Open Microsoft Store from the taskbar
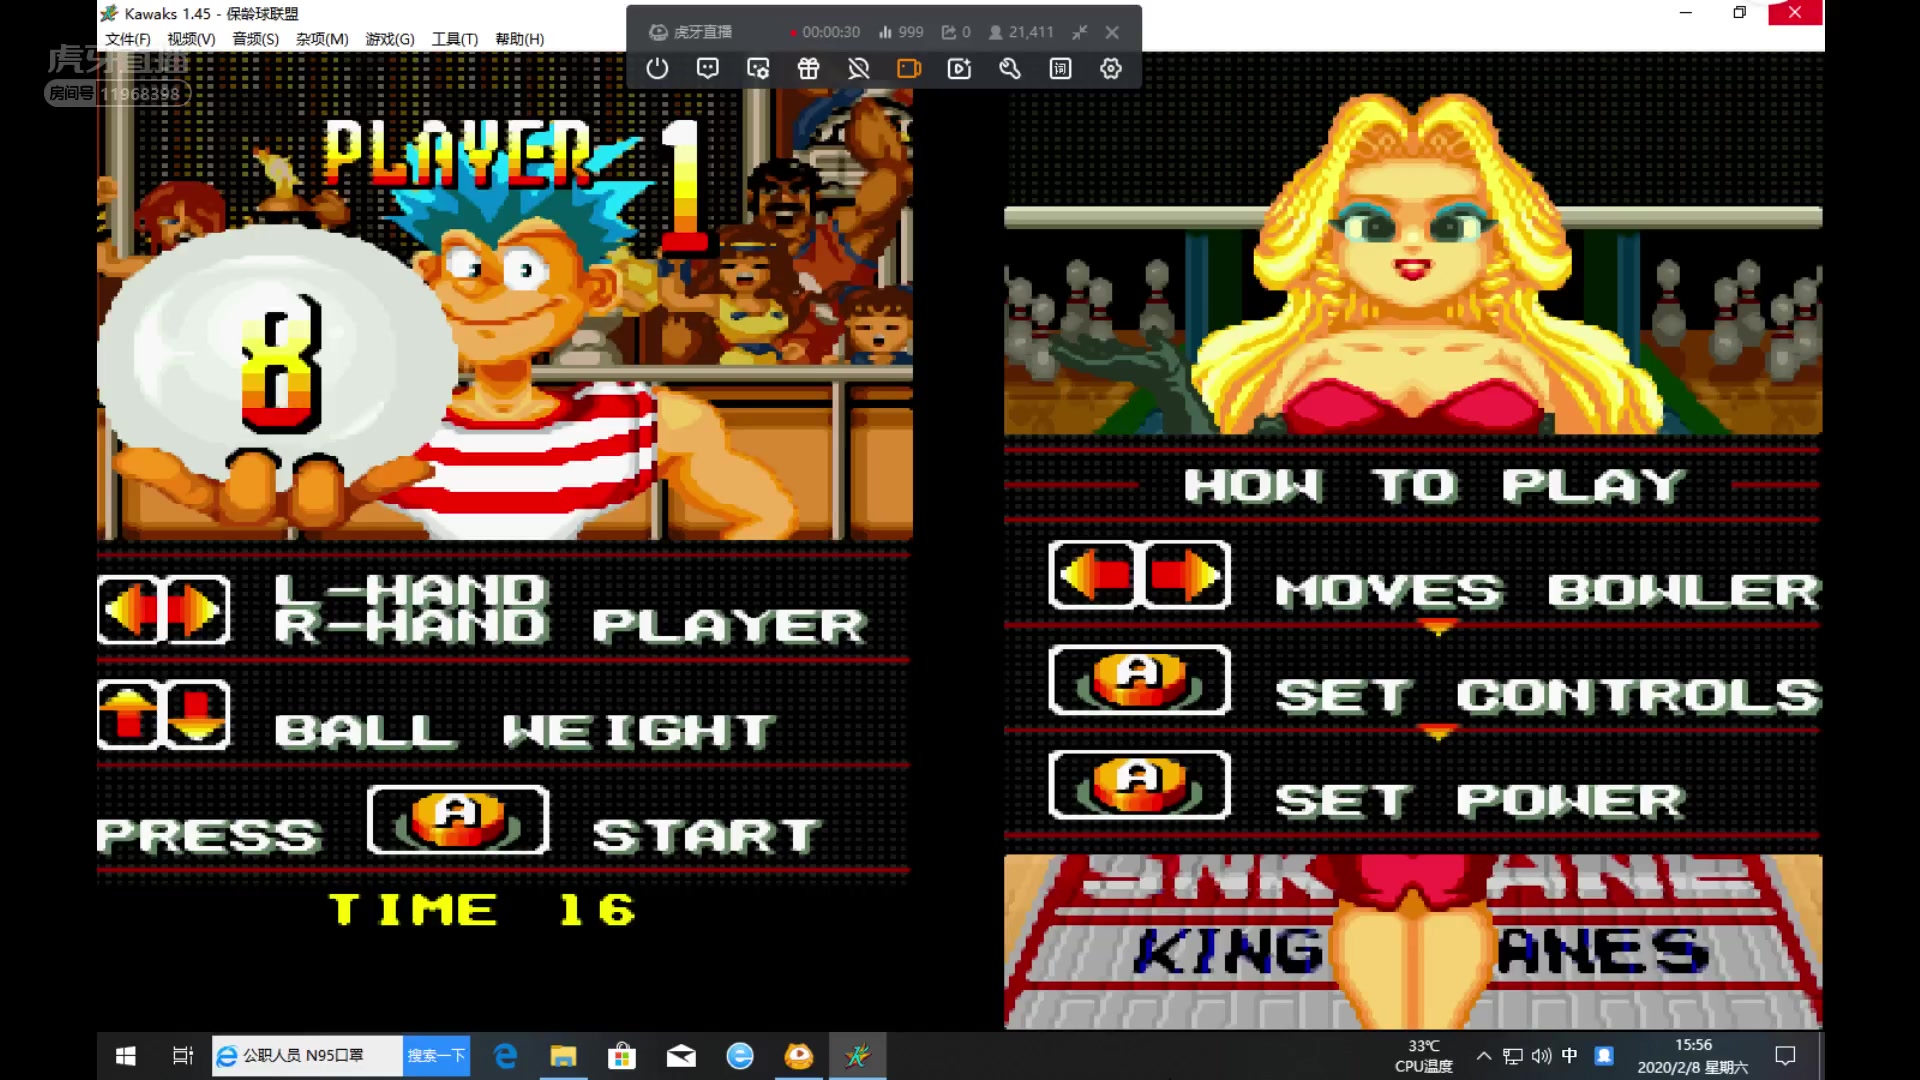The height and width of the screenshot is (1080, 1920). click(x=622, y=1056)
